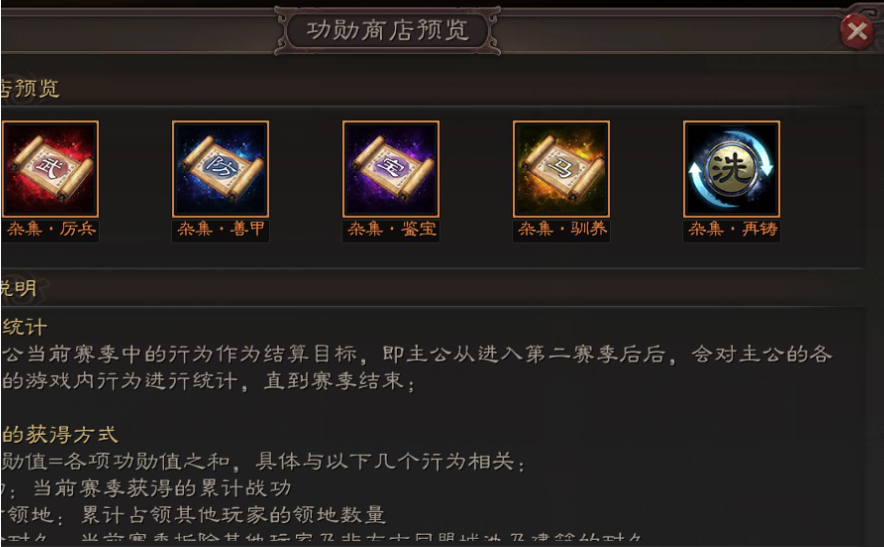Click the shop preview section header
884x547 pixels.
[x=29, y=88]
